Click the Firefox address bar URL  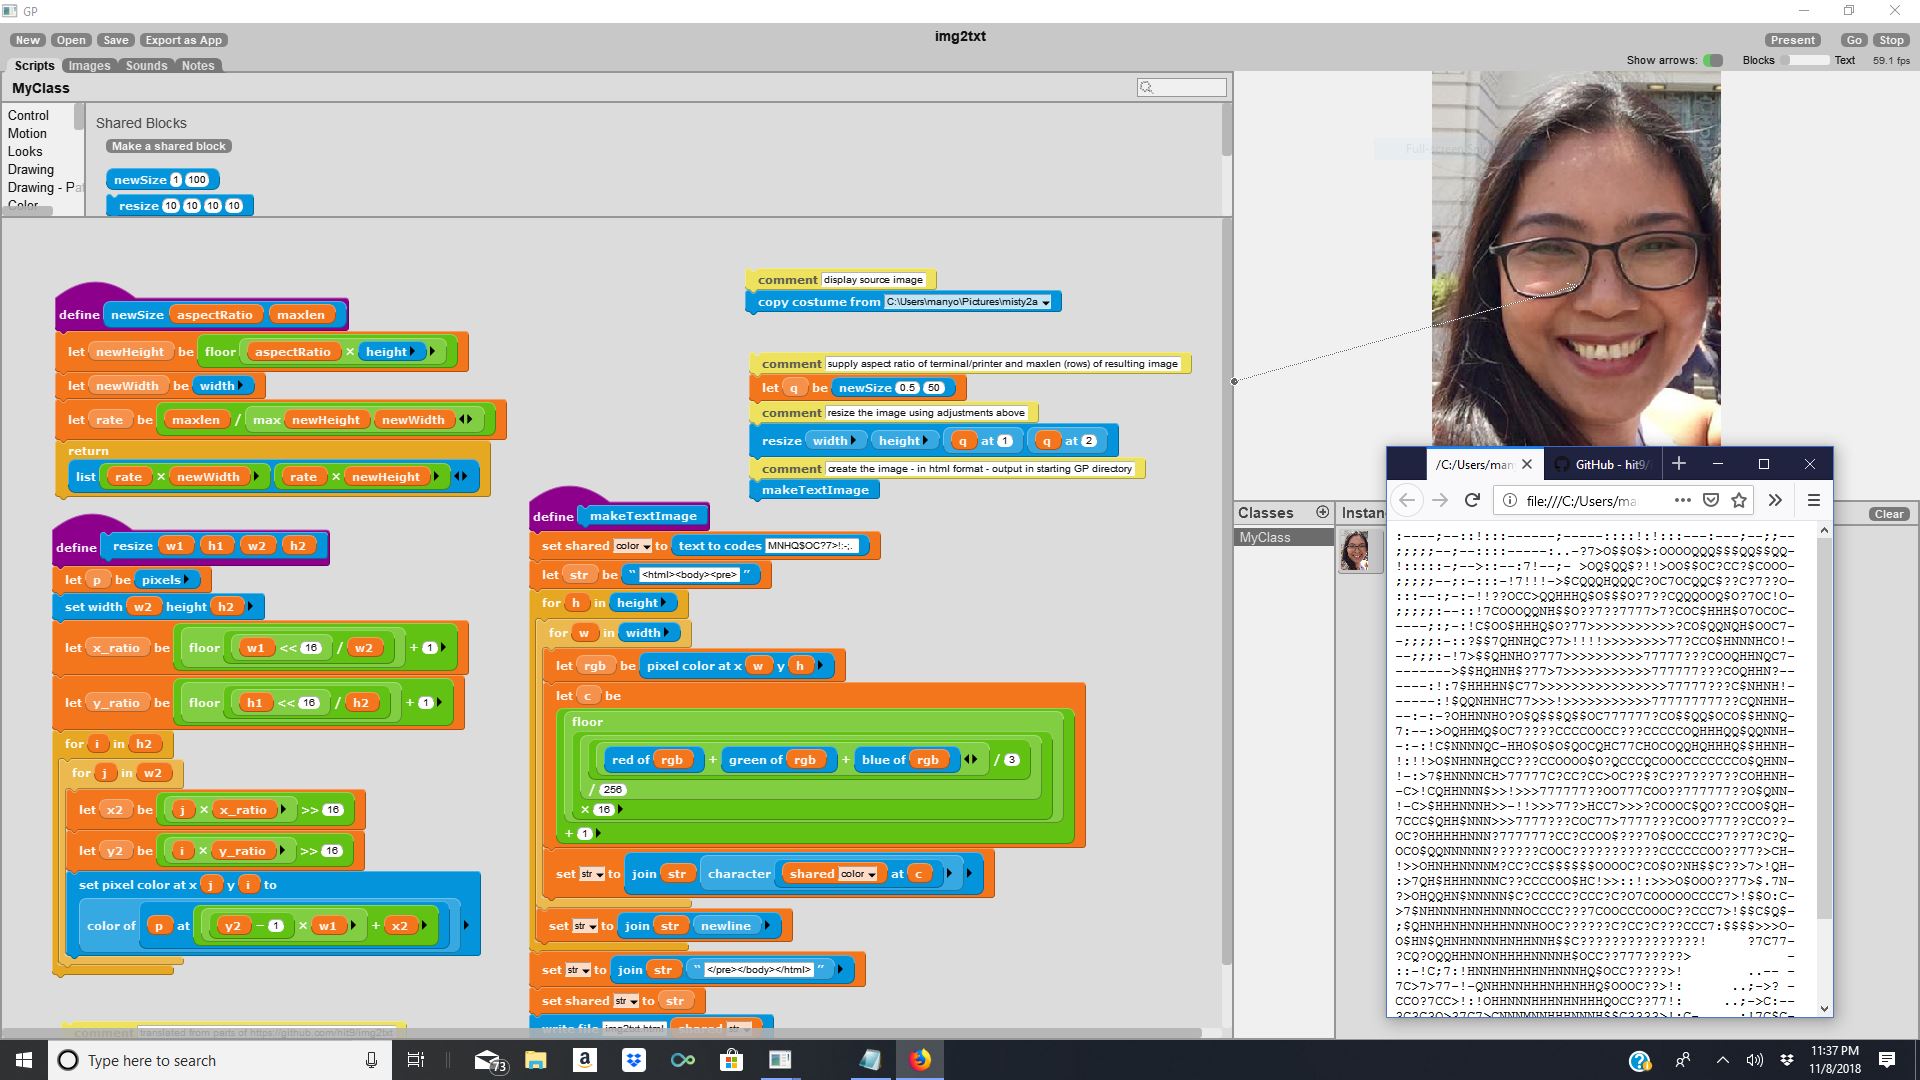[x=1582, y=501]
